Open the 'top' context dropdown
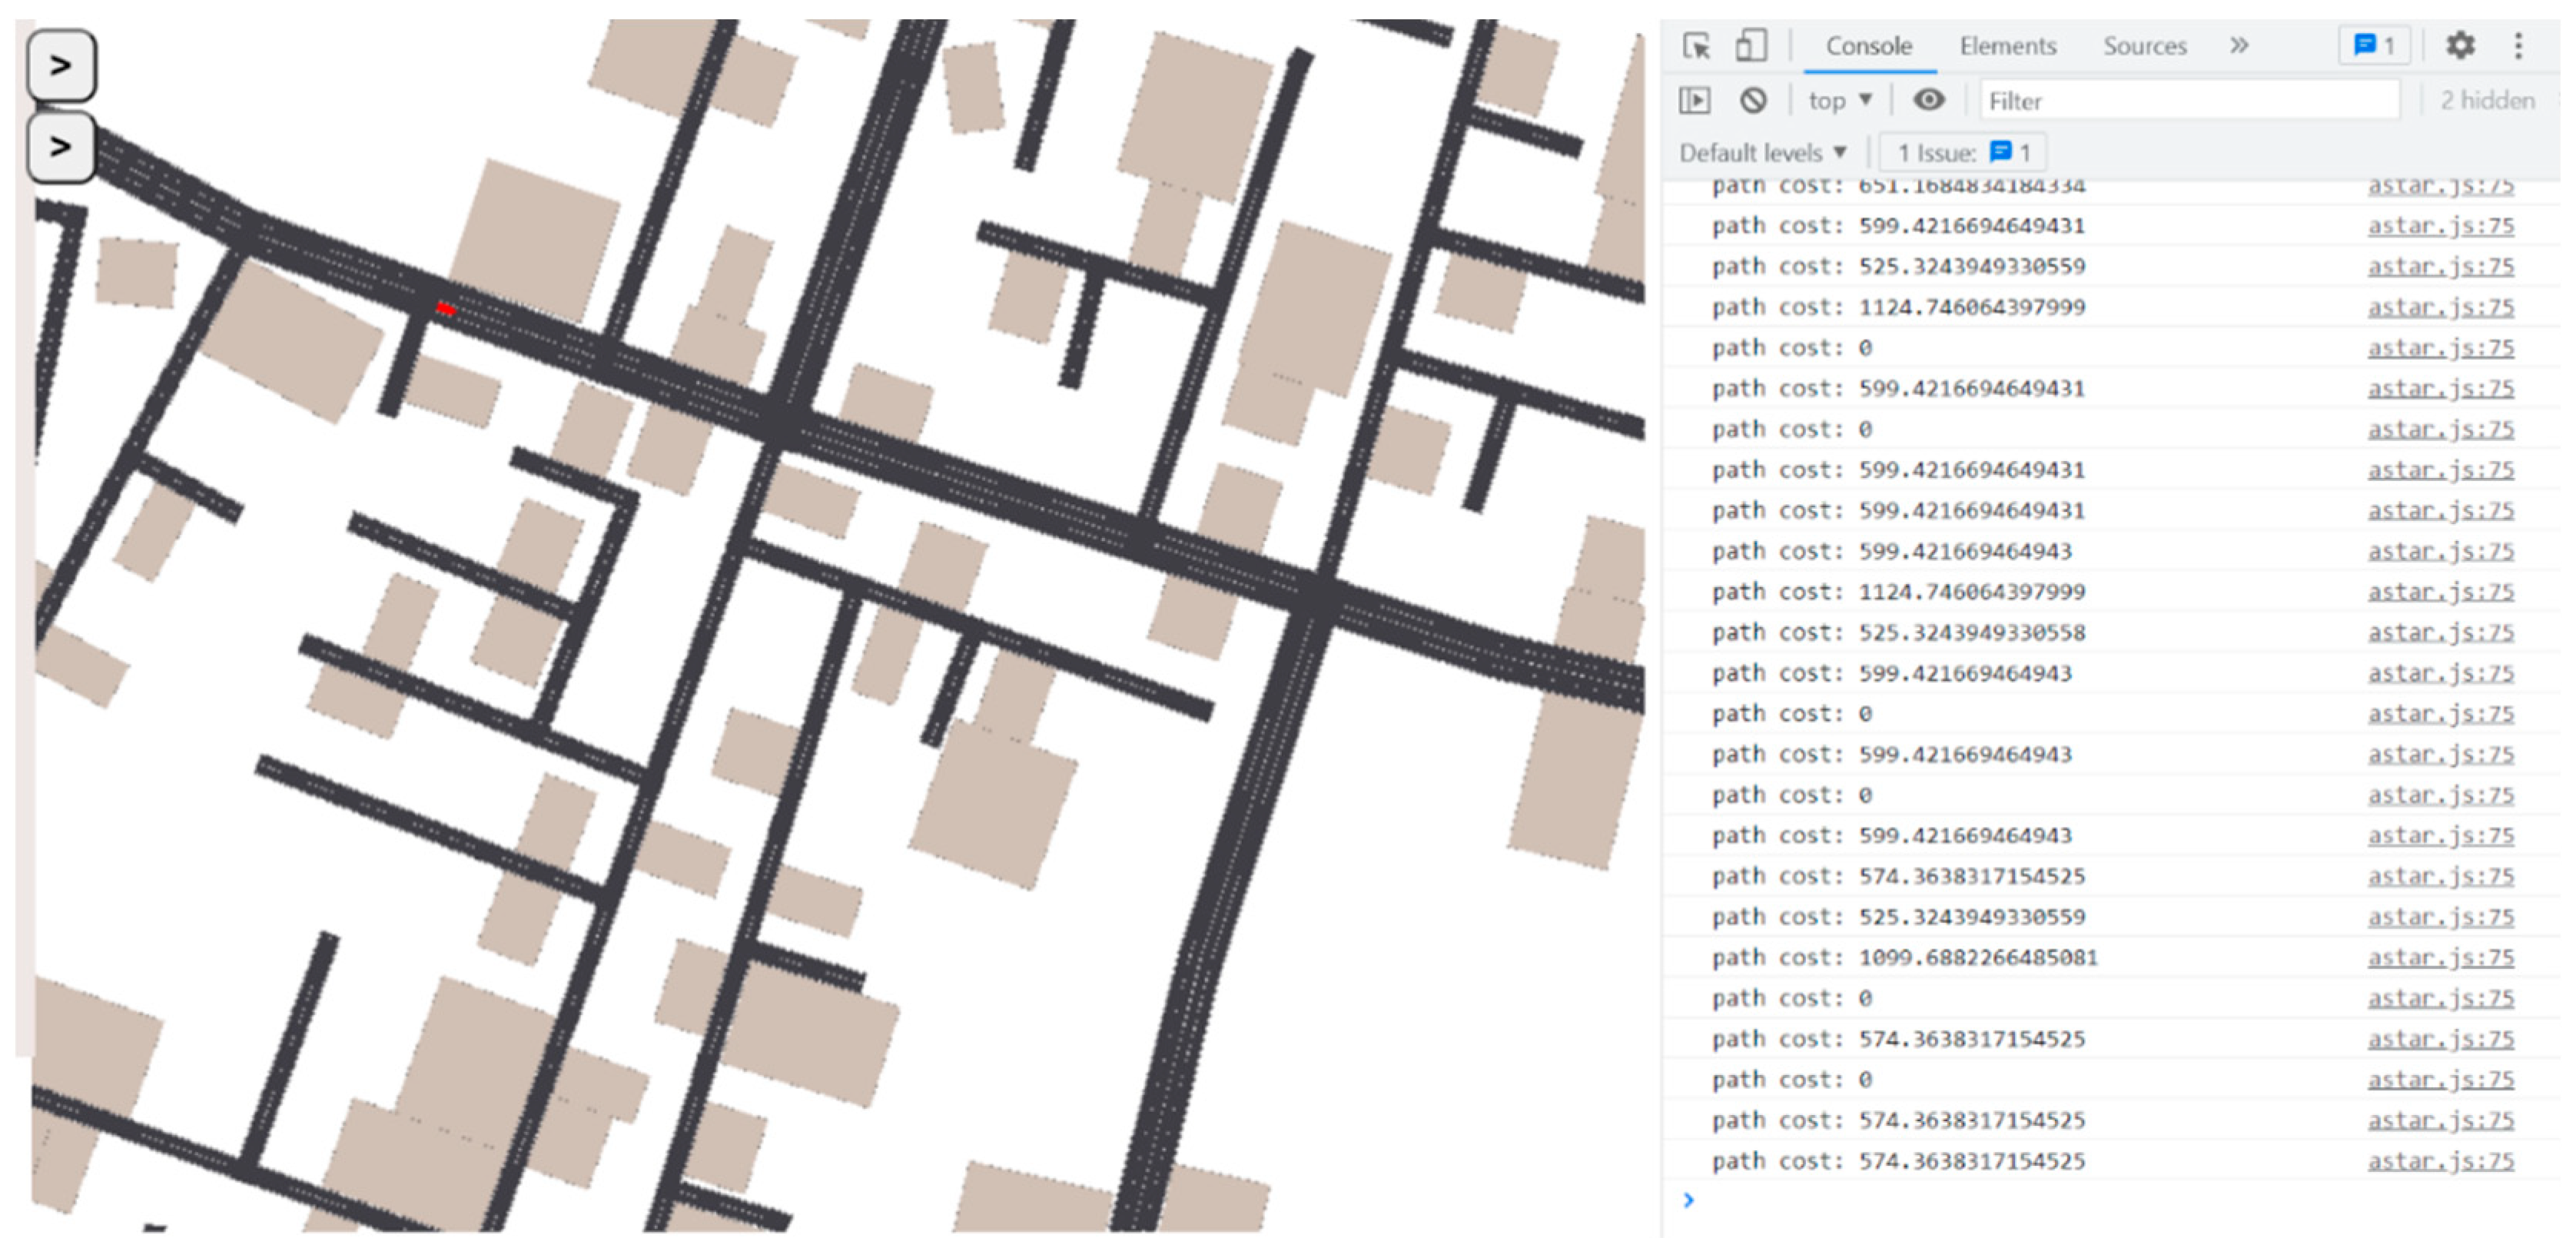The height and width of the screenshot is (1238, 2576). 1839,101
